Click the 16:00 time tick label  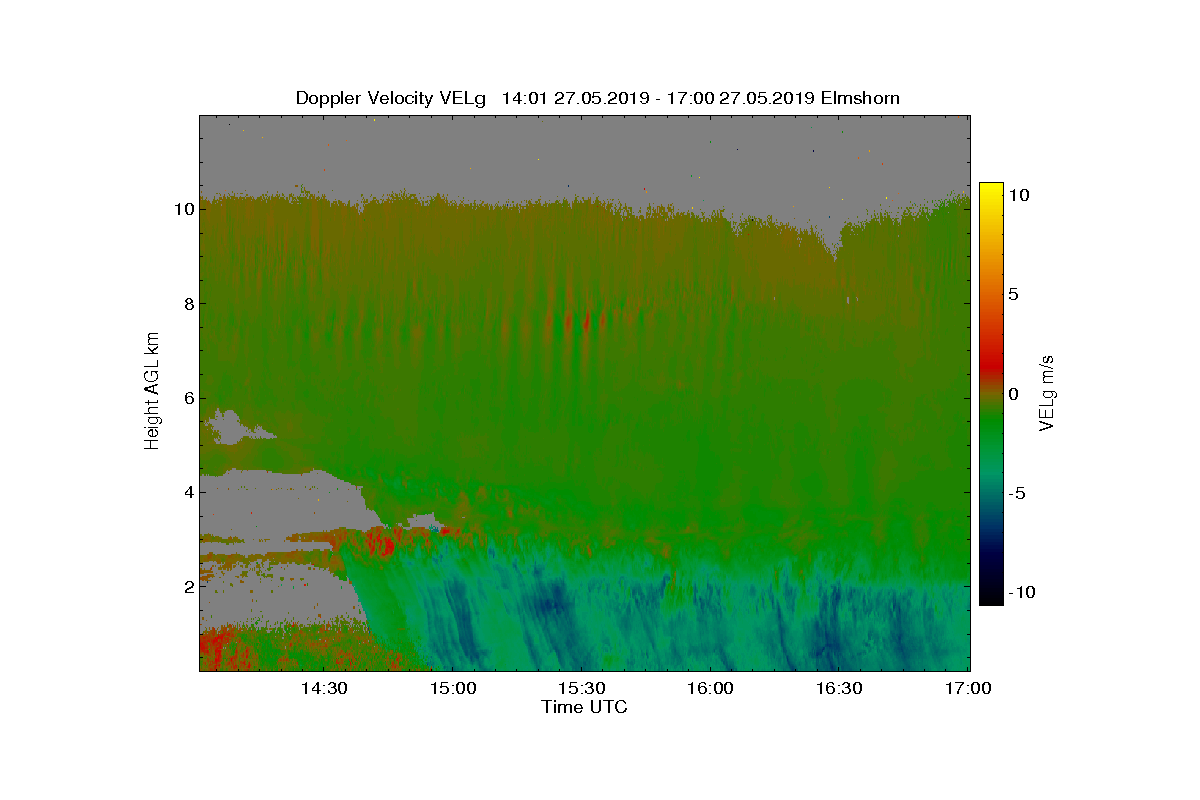pos(711,688)
